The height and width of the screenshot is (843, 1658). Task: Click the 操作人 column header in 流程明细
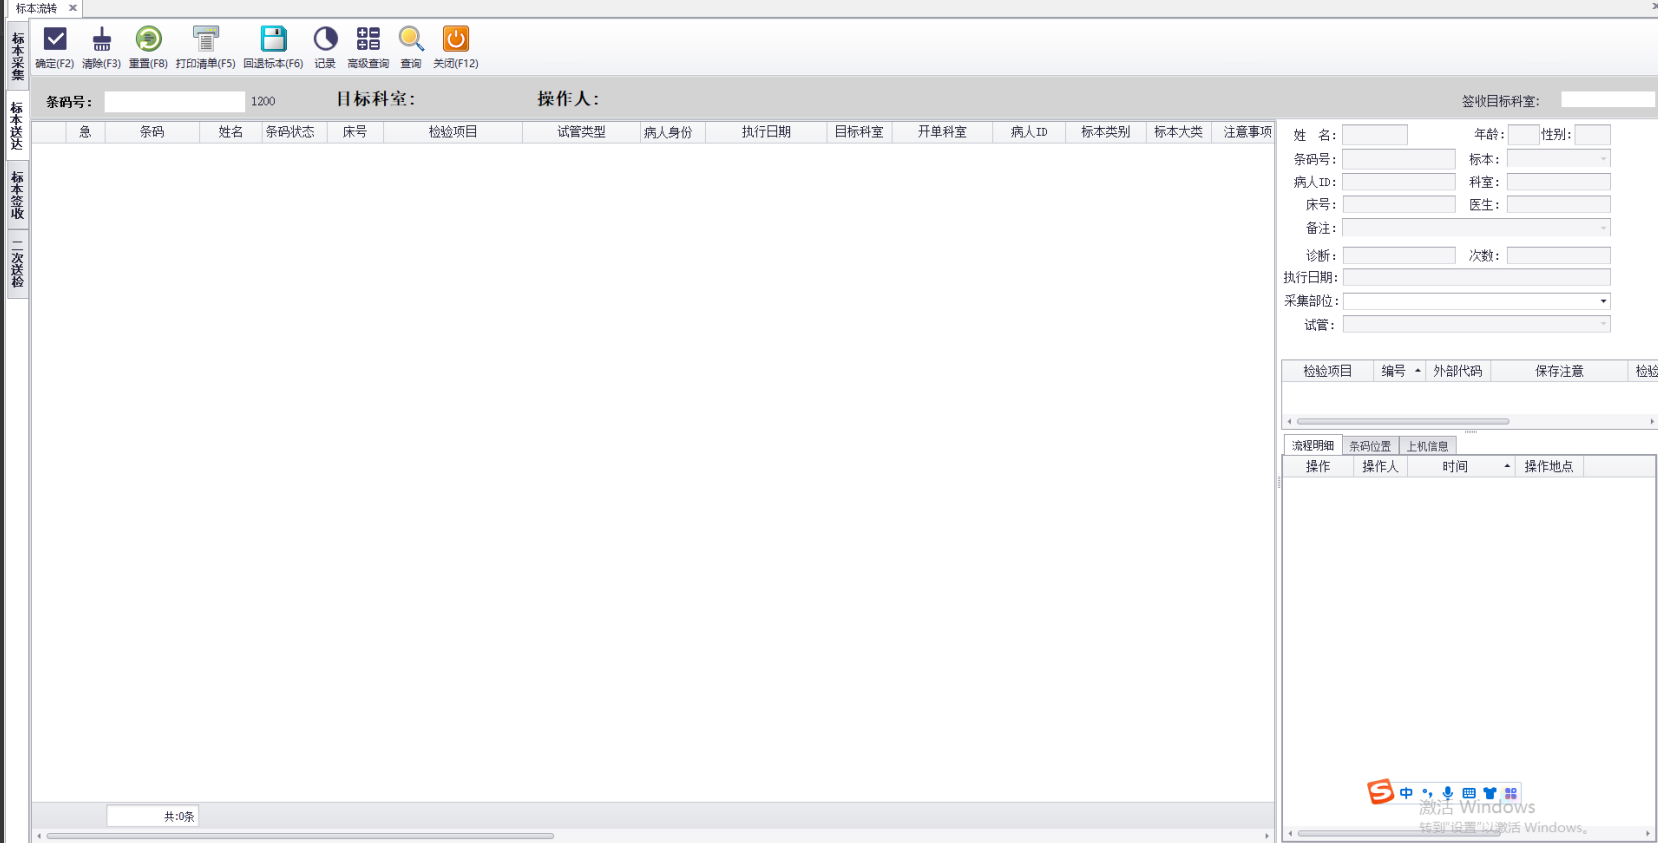click(x=1380, y=466)
